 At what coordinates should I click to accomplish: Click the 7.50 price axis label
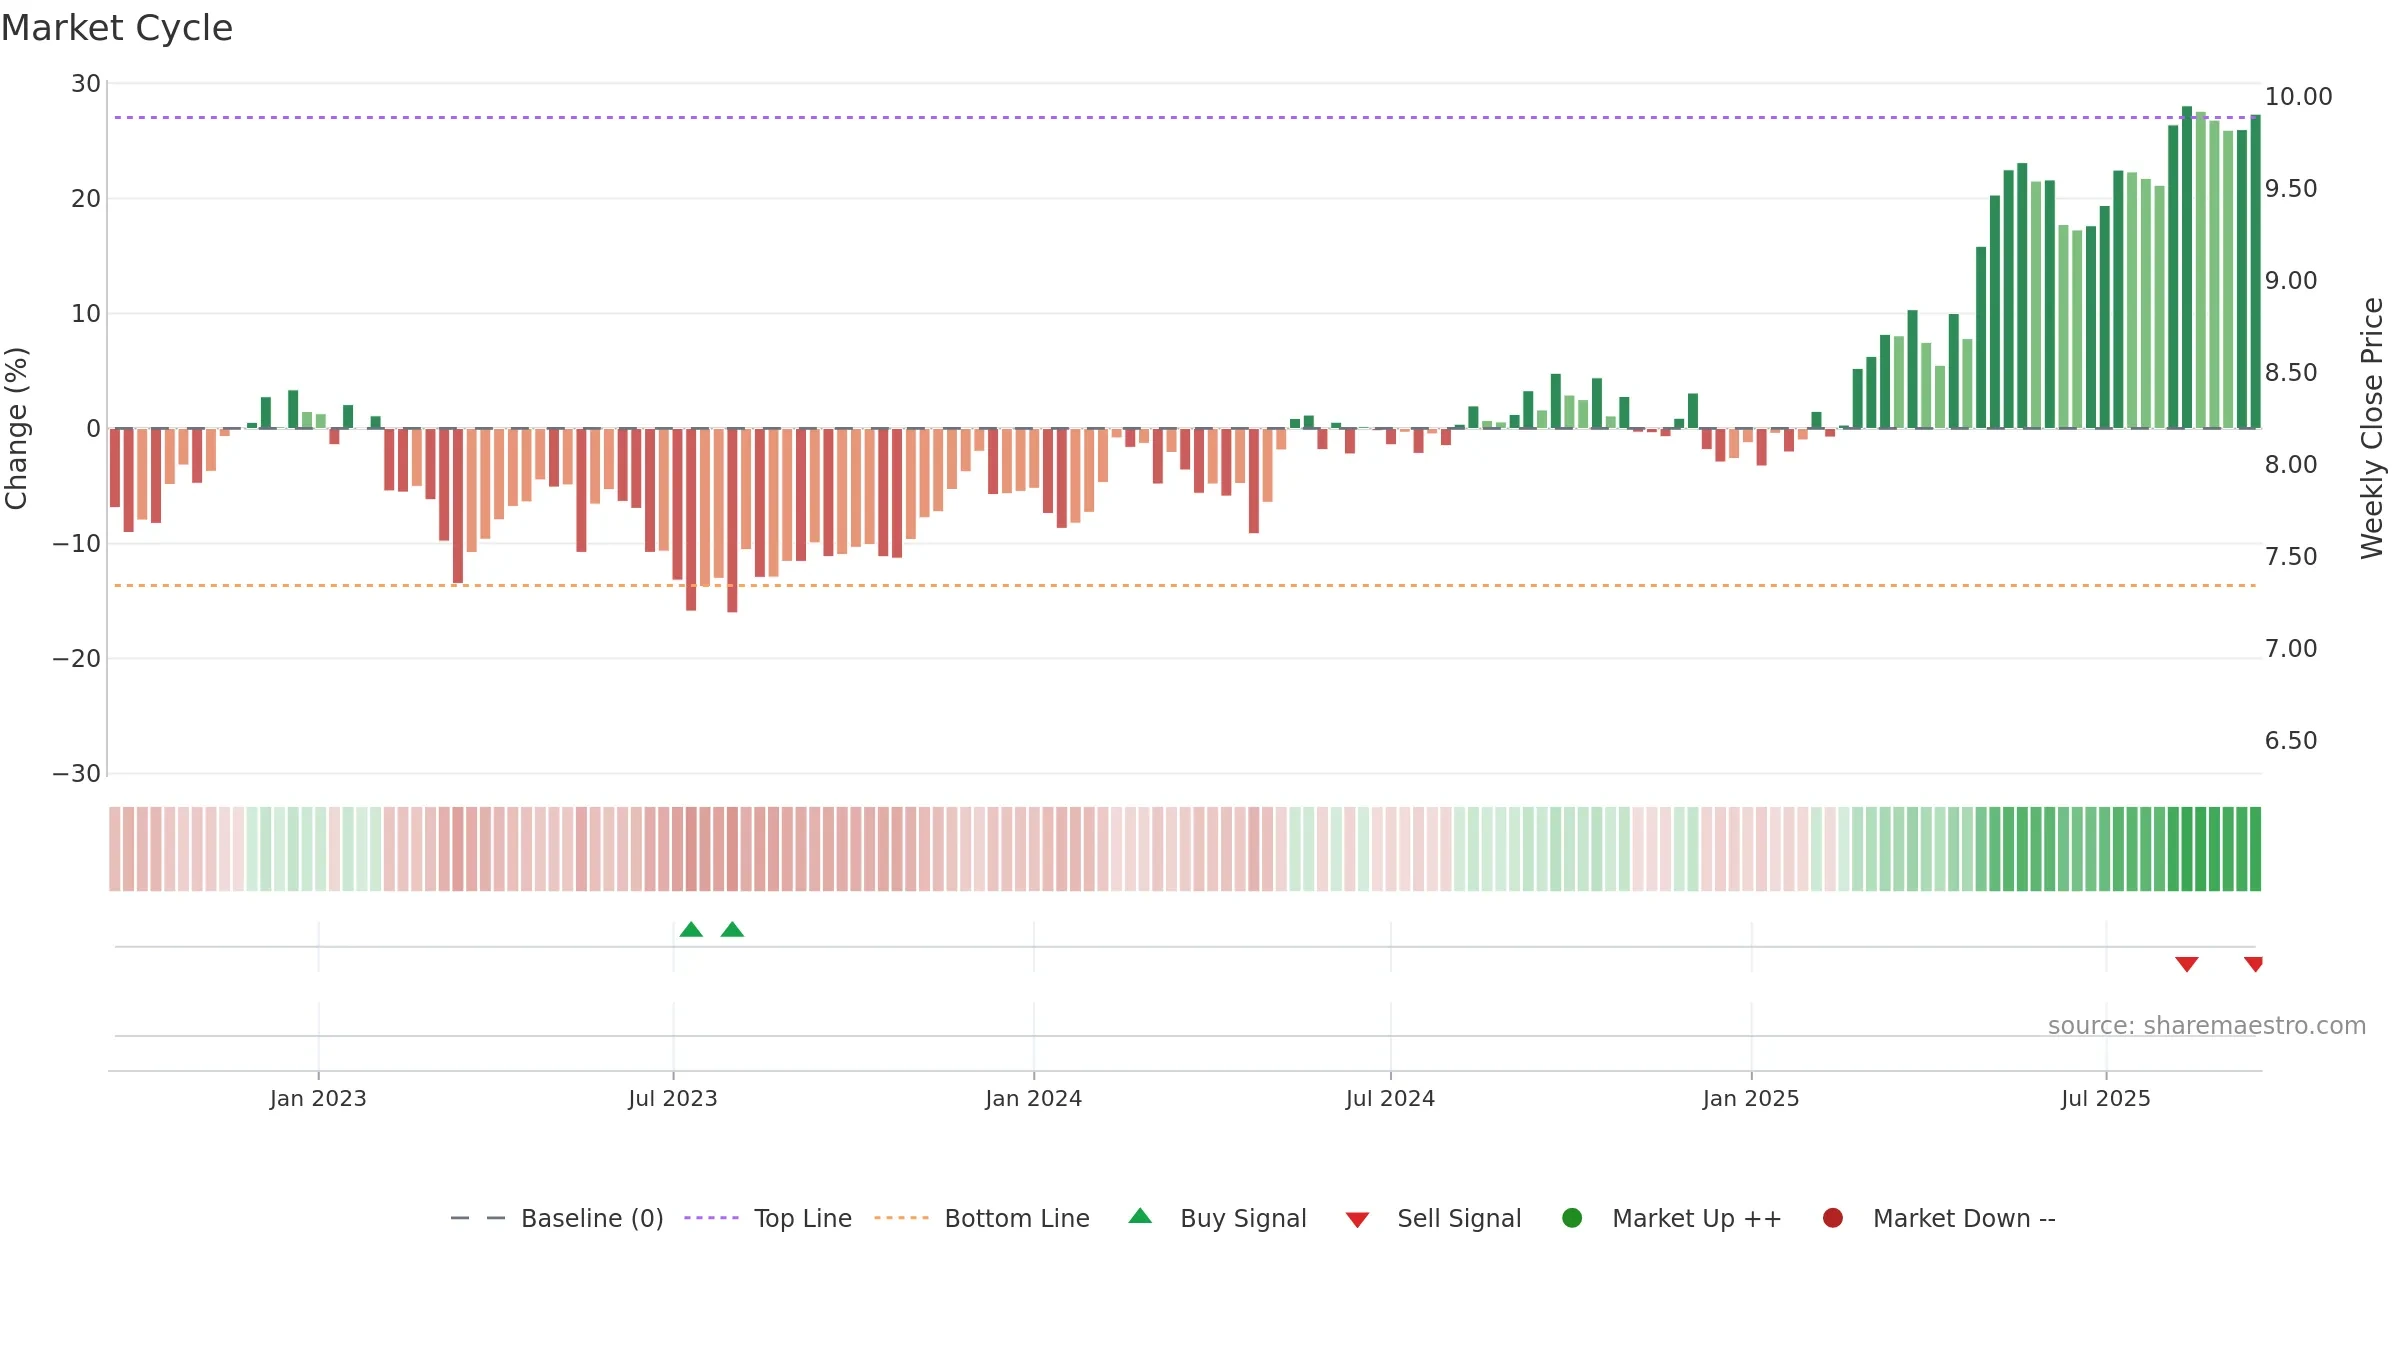pyautogui.click(x=2291, y=557)
